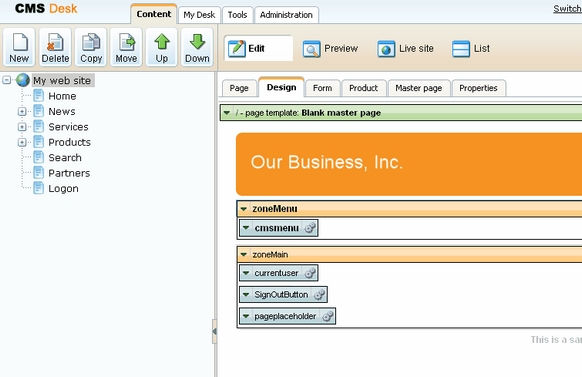Screen dimensions: 582x377
Task: Open the Administration tab
Action: 286,15
